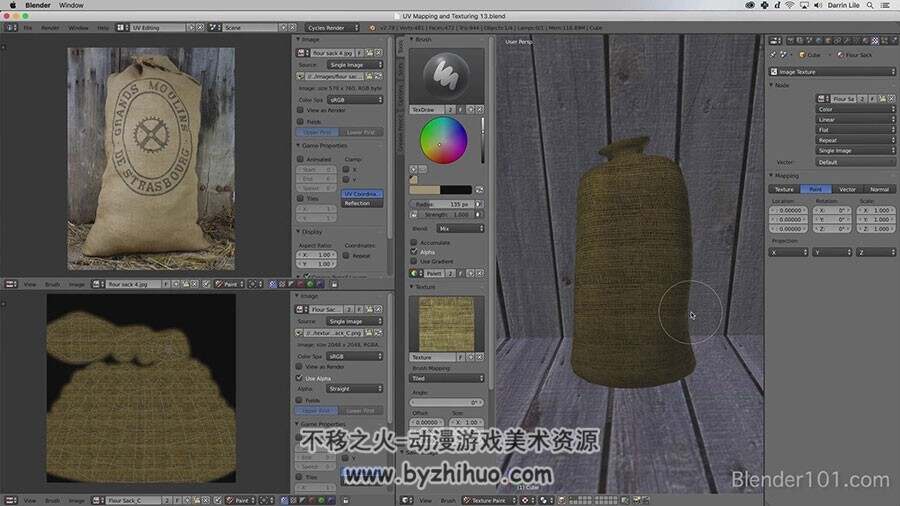This screenshot has width=900, height=506.
Task: Open the Image Texture node type dropdown
Action: pyautogui.click(x=832, y=72)
